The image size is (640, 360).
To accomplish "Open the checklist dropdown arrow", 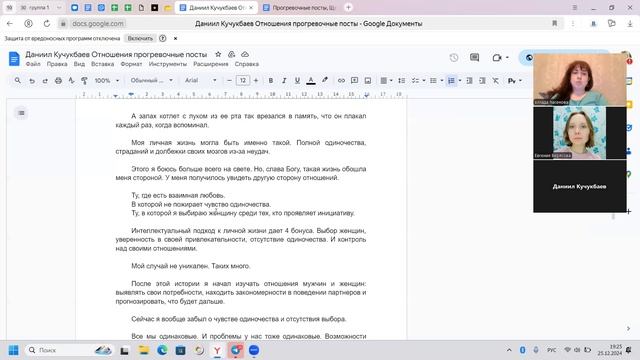I will 424,81.
